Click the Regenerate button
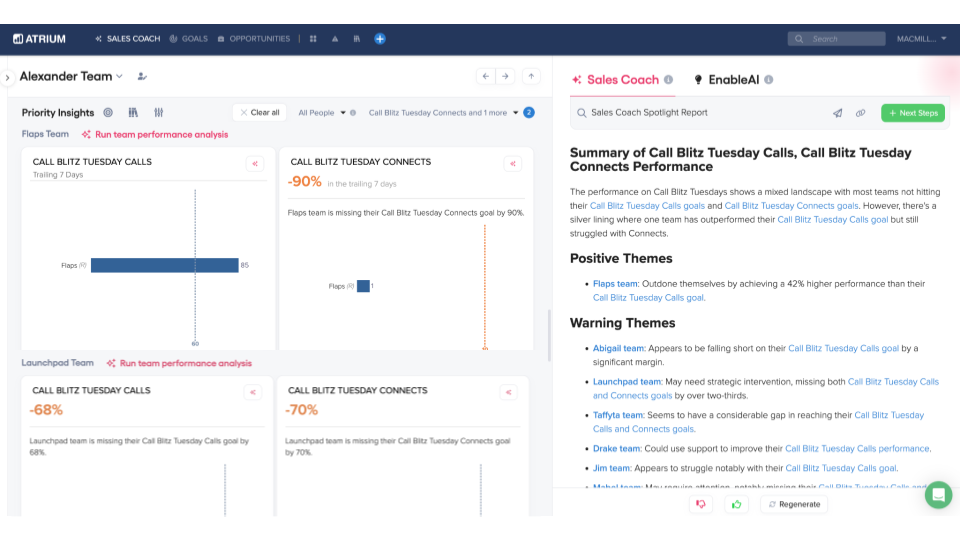960x540 pixels. click(x=794, y=504)
